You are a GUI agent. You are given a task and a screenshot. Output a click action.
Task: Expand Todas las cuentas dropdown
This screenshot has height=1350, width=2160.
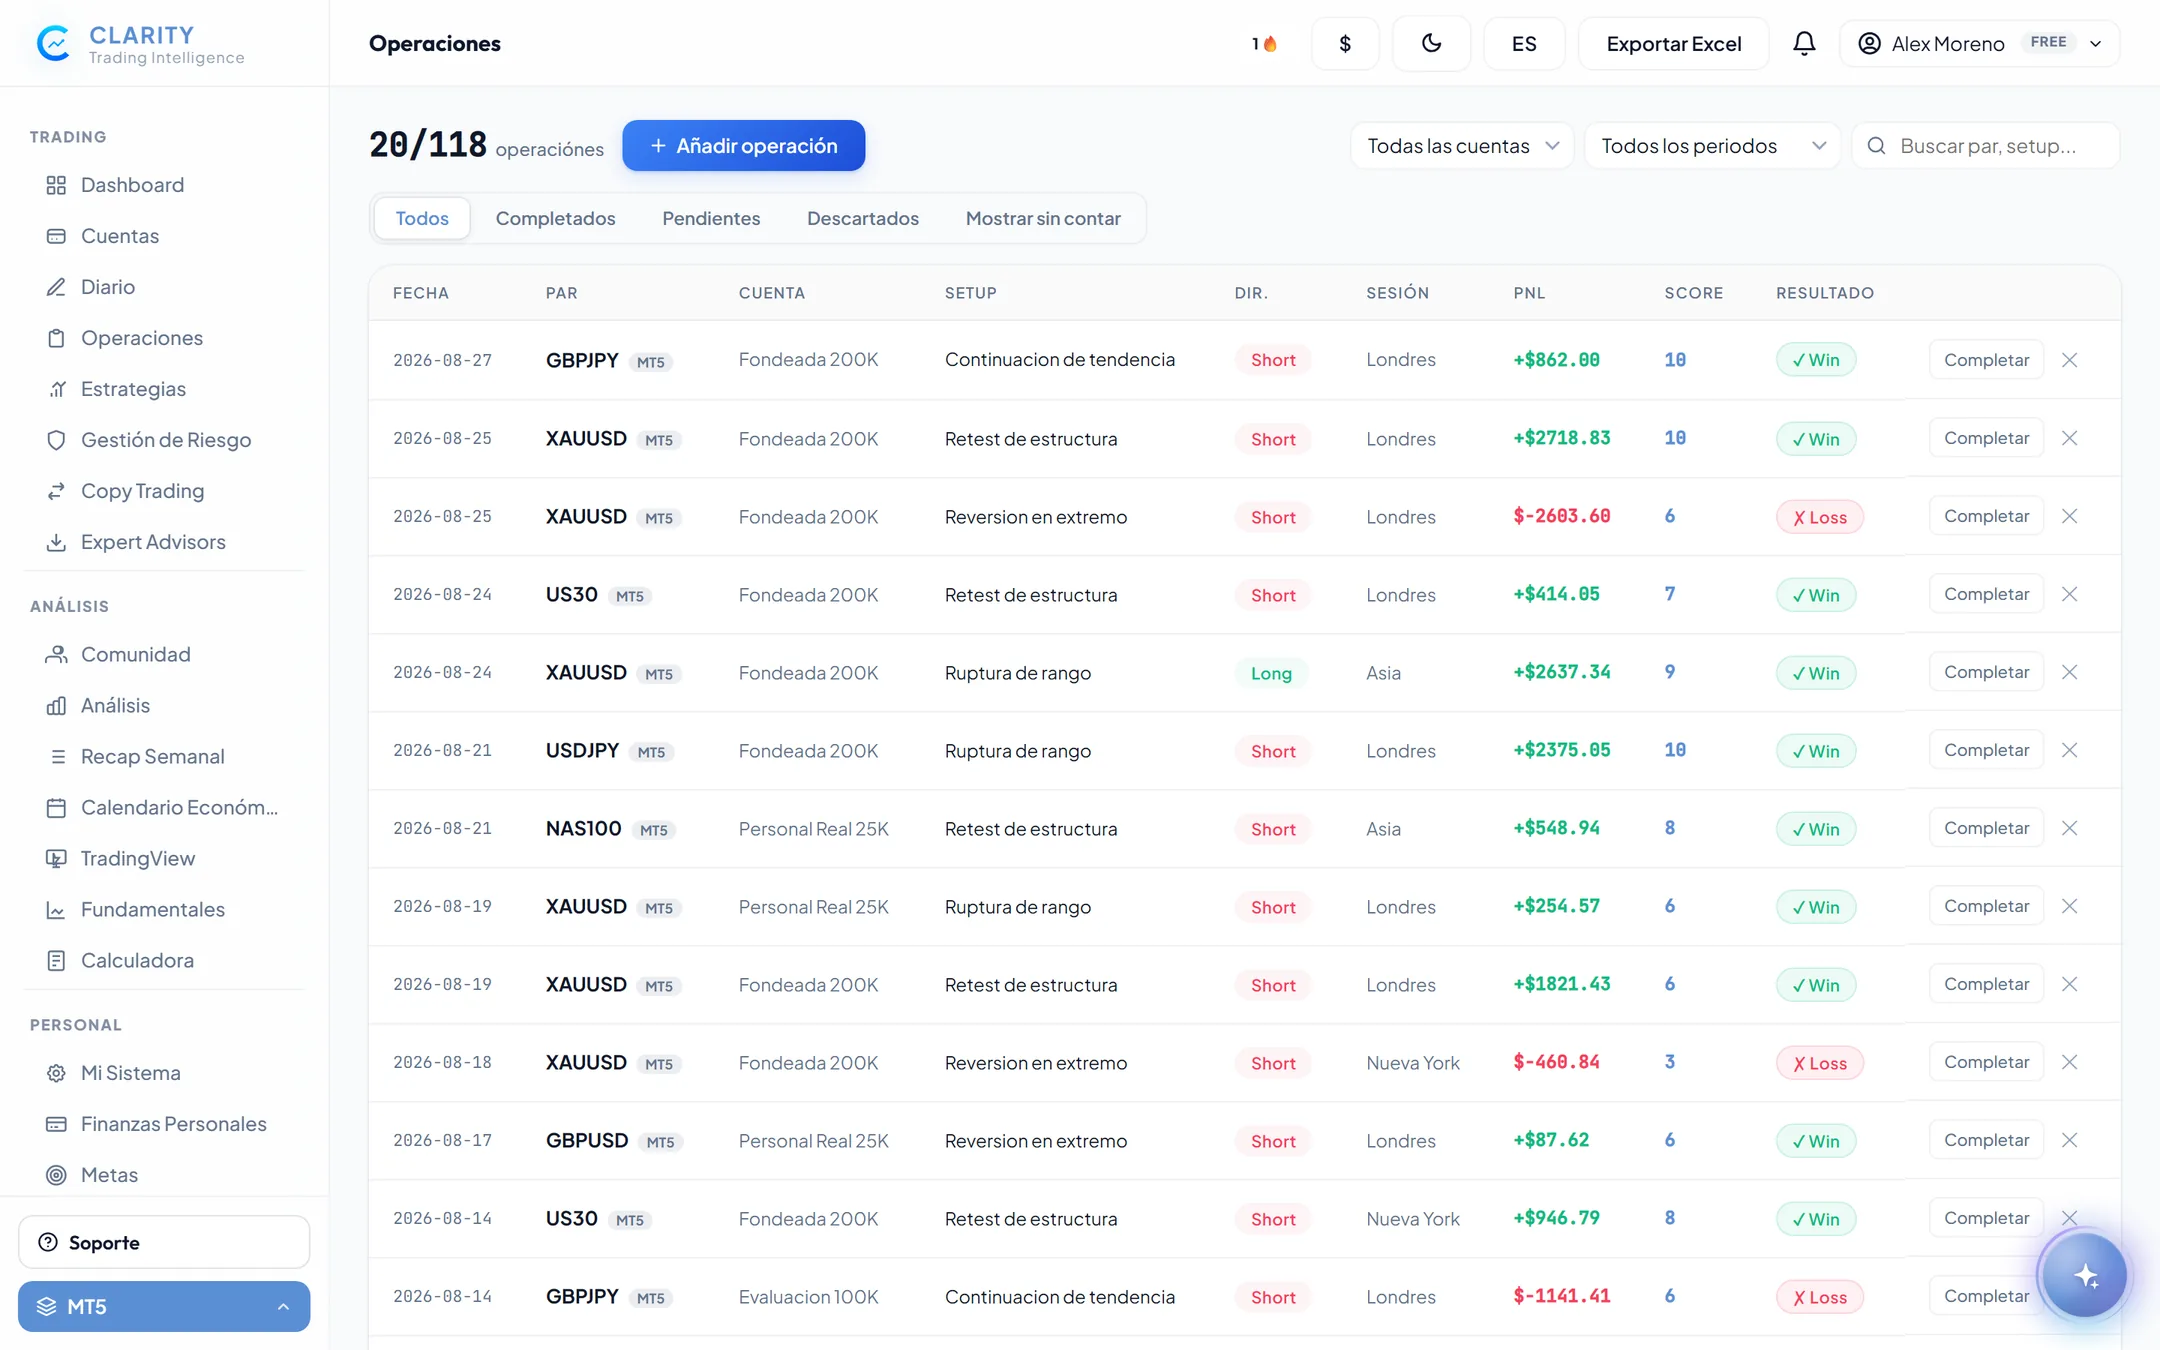pyautogui.click(x=1462, y=146)
